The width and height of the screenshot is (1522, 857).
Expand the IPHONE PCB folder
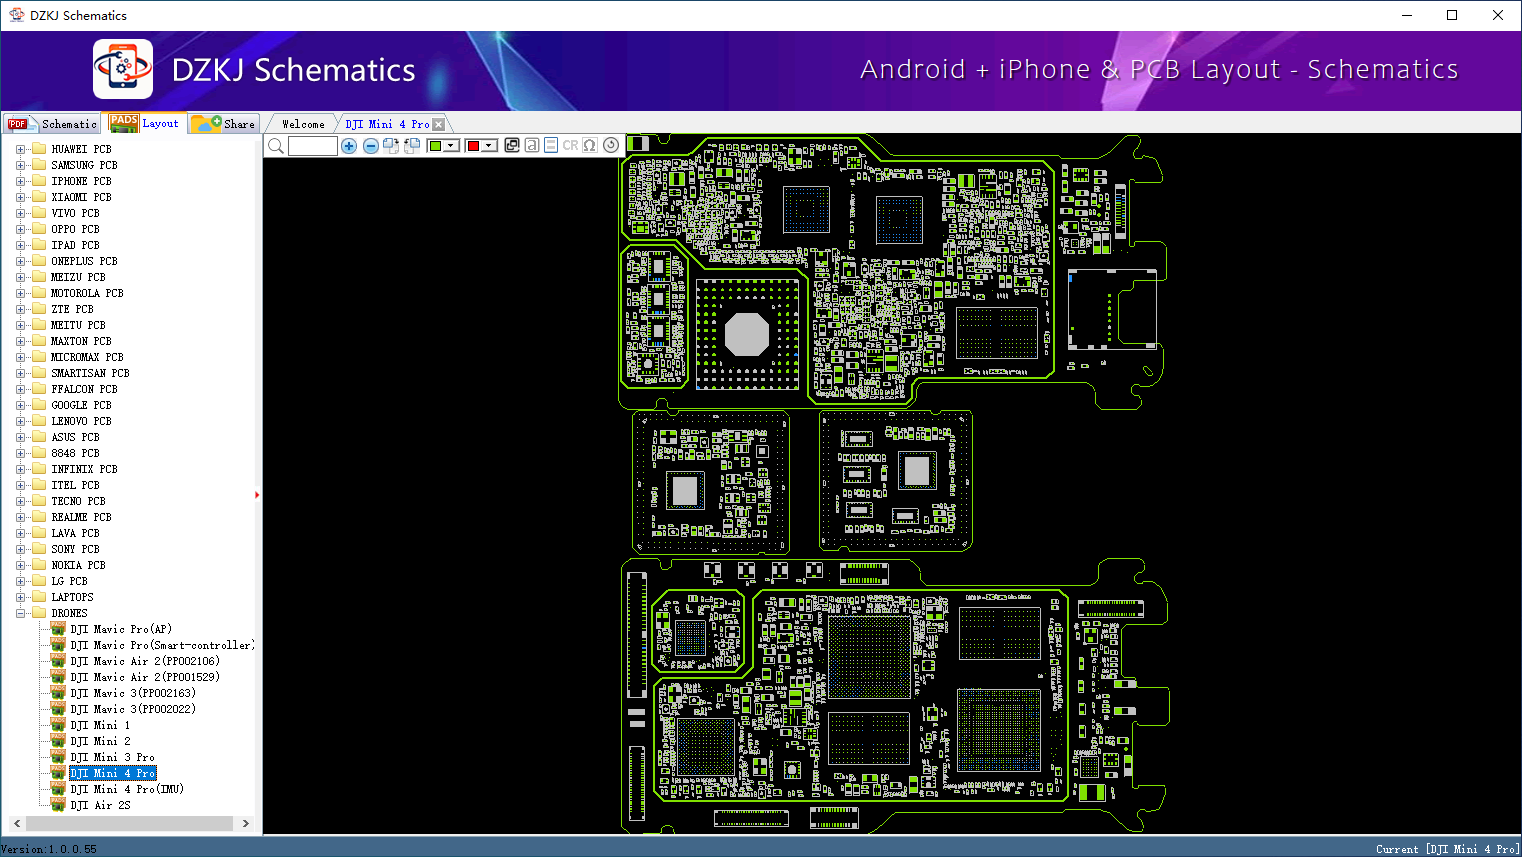20,181
